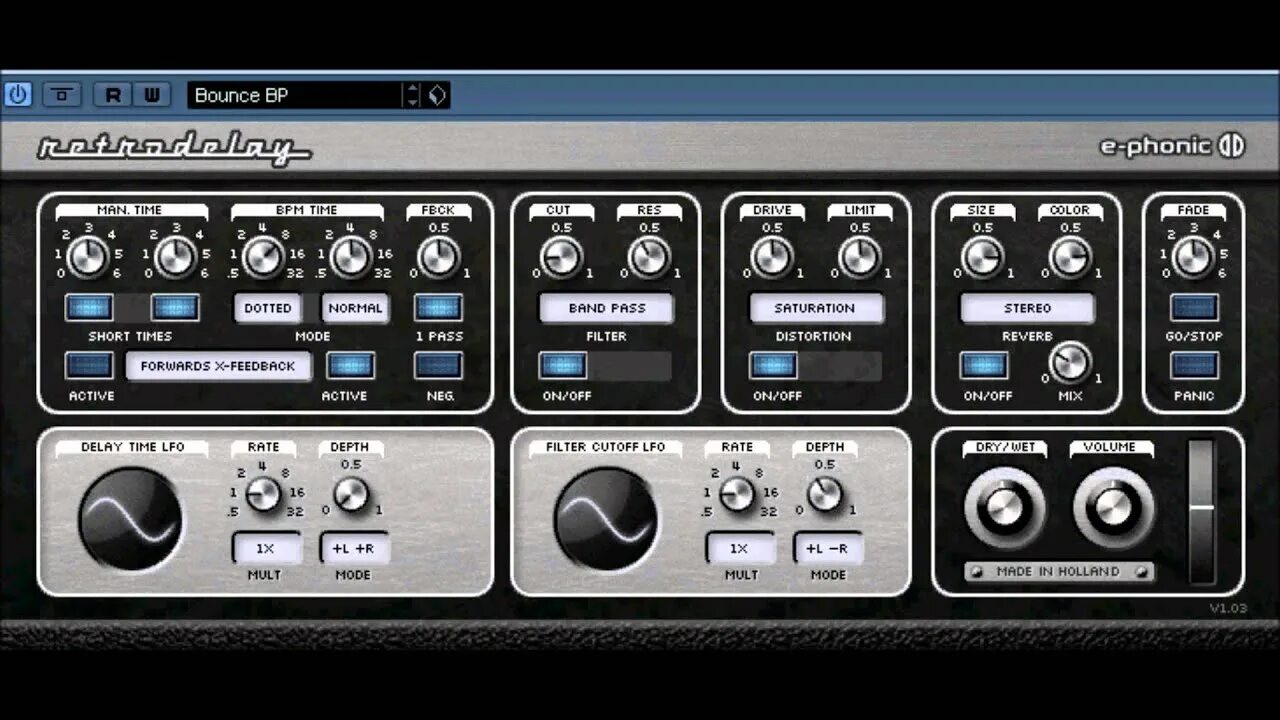Viewport: 1280px width, 720px height.
Task: Click the first BPM TIME knob
Action: click(x=263, y=257)
